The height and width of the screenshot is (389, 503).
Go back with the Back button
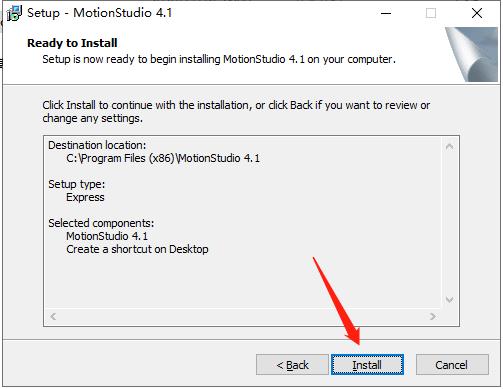(292, 365)
